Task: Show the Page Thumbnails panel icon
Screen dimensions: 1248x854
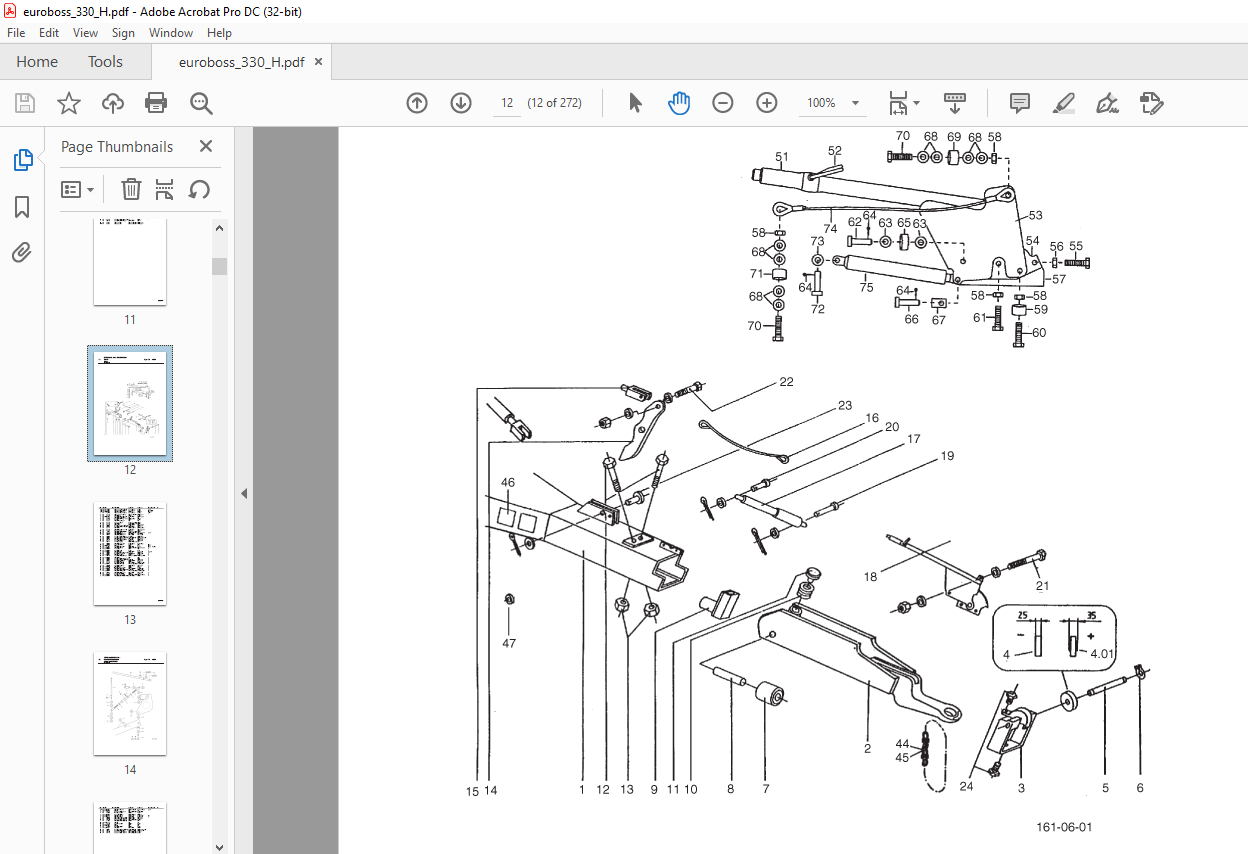Action: click(22, 160)
